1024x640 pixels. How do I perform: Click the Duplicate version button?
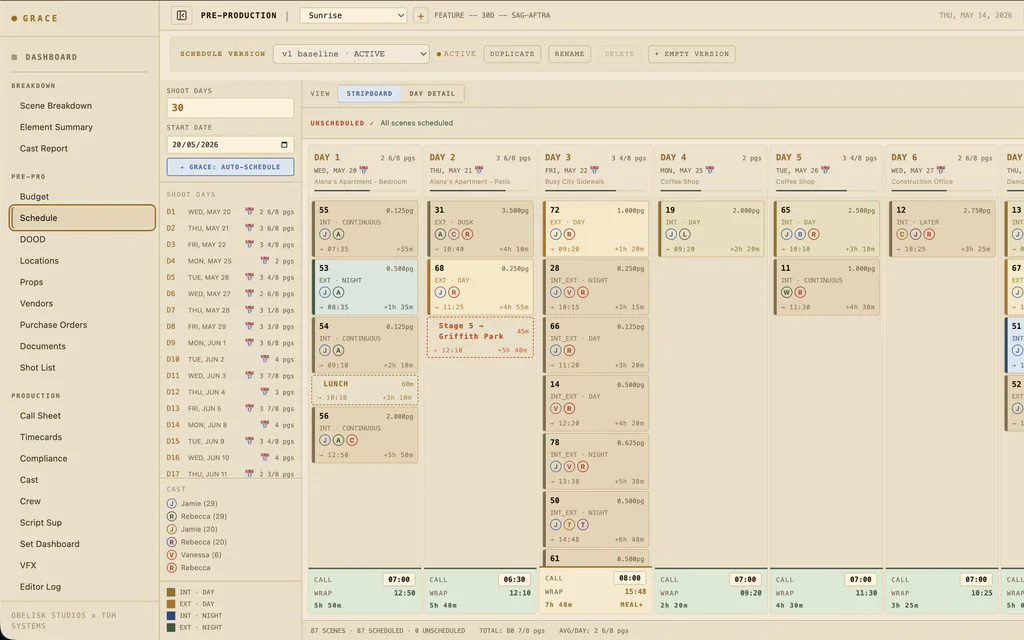tap(512, 54)
